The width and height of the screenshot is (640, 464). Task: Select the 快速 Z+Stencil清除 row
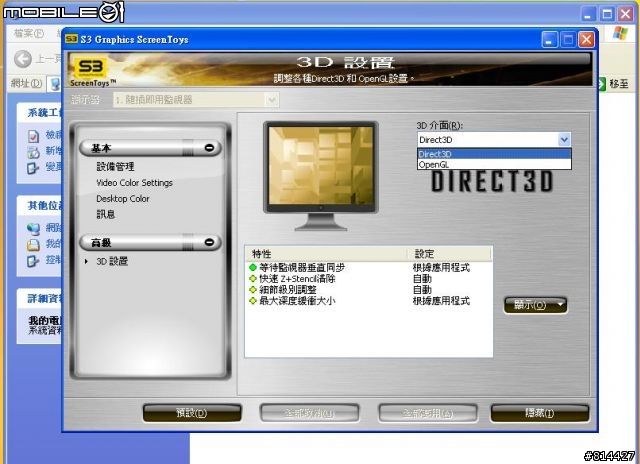pyautogui.click(x=369, y=279)
